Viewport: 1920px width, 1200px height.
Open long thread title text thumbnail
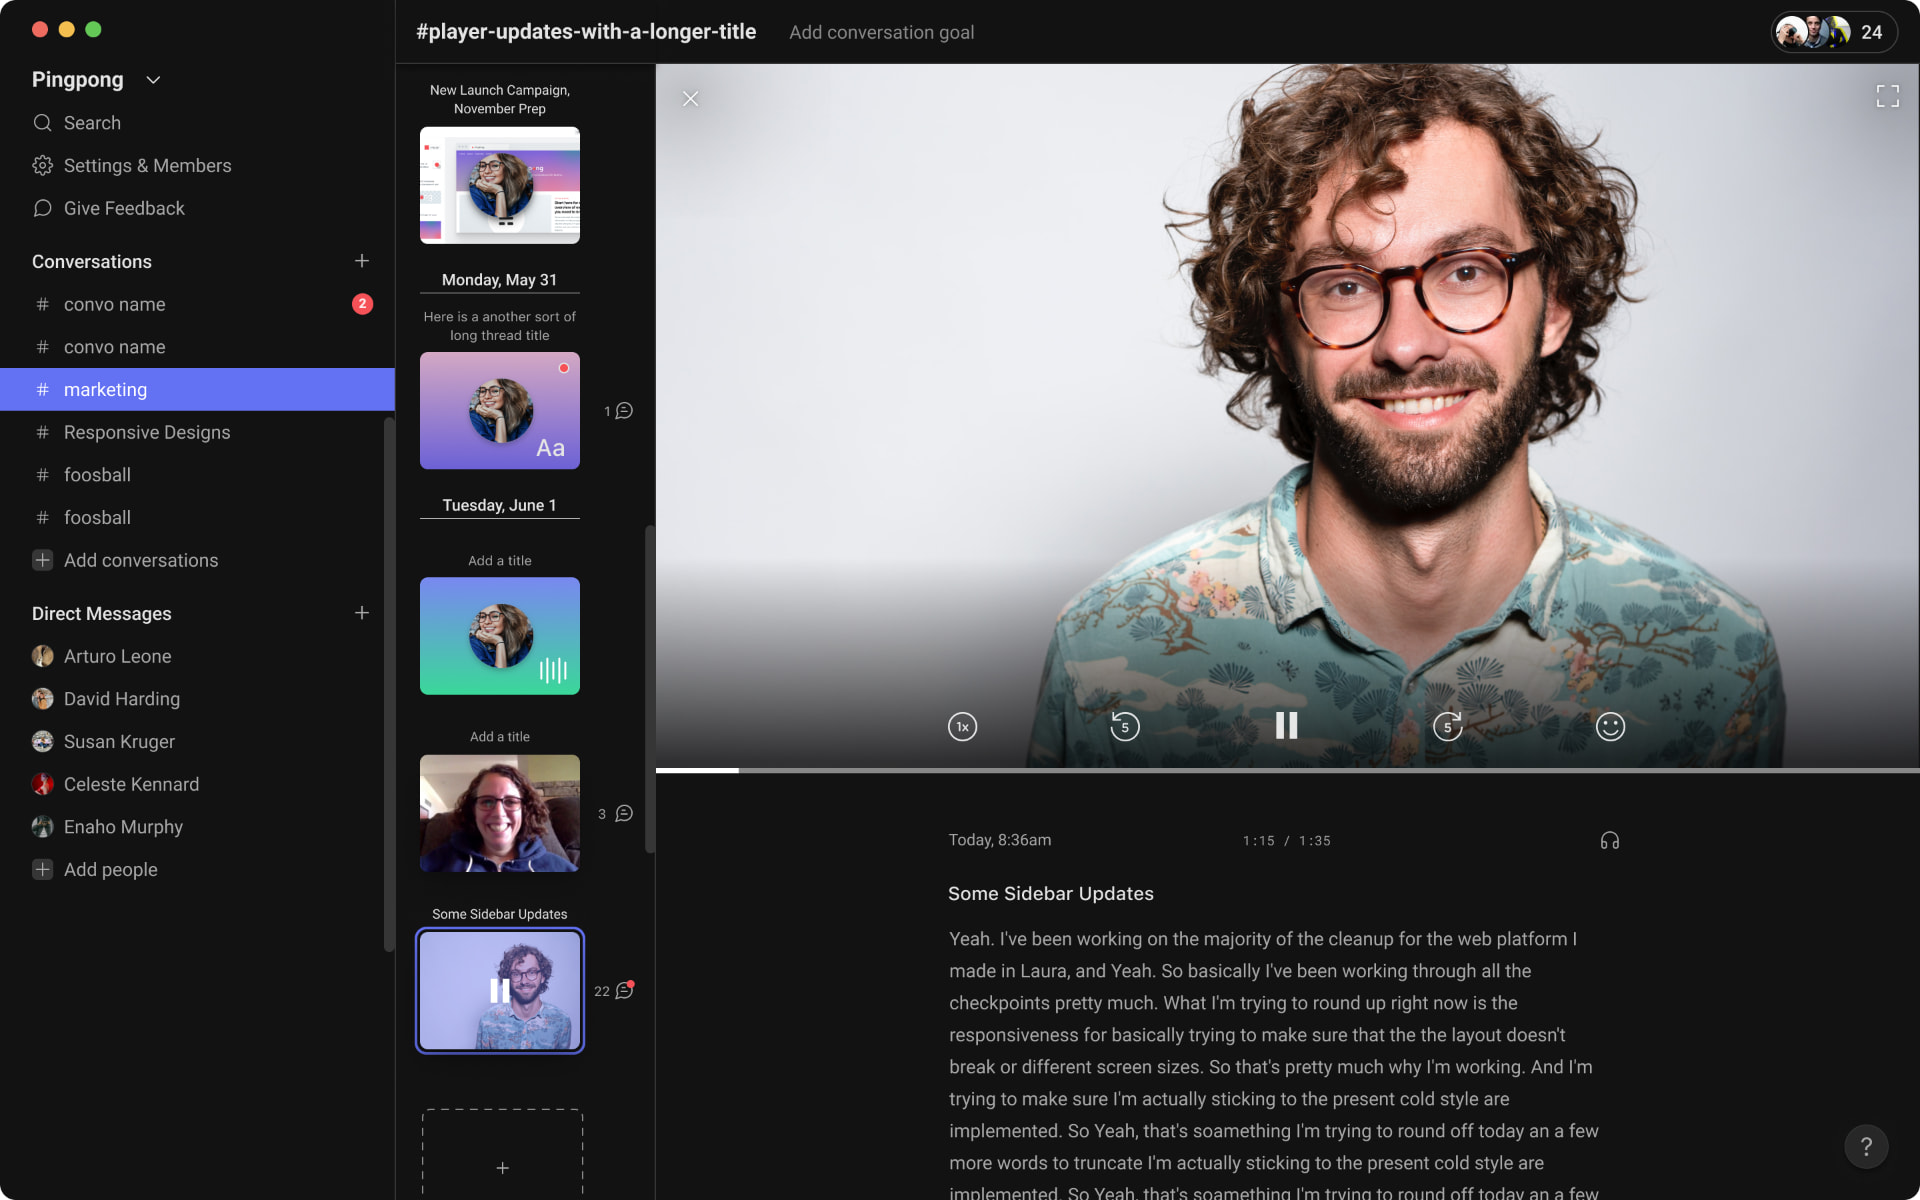click(500, 410)
